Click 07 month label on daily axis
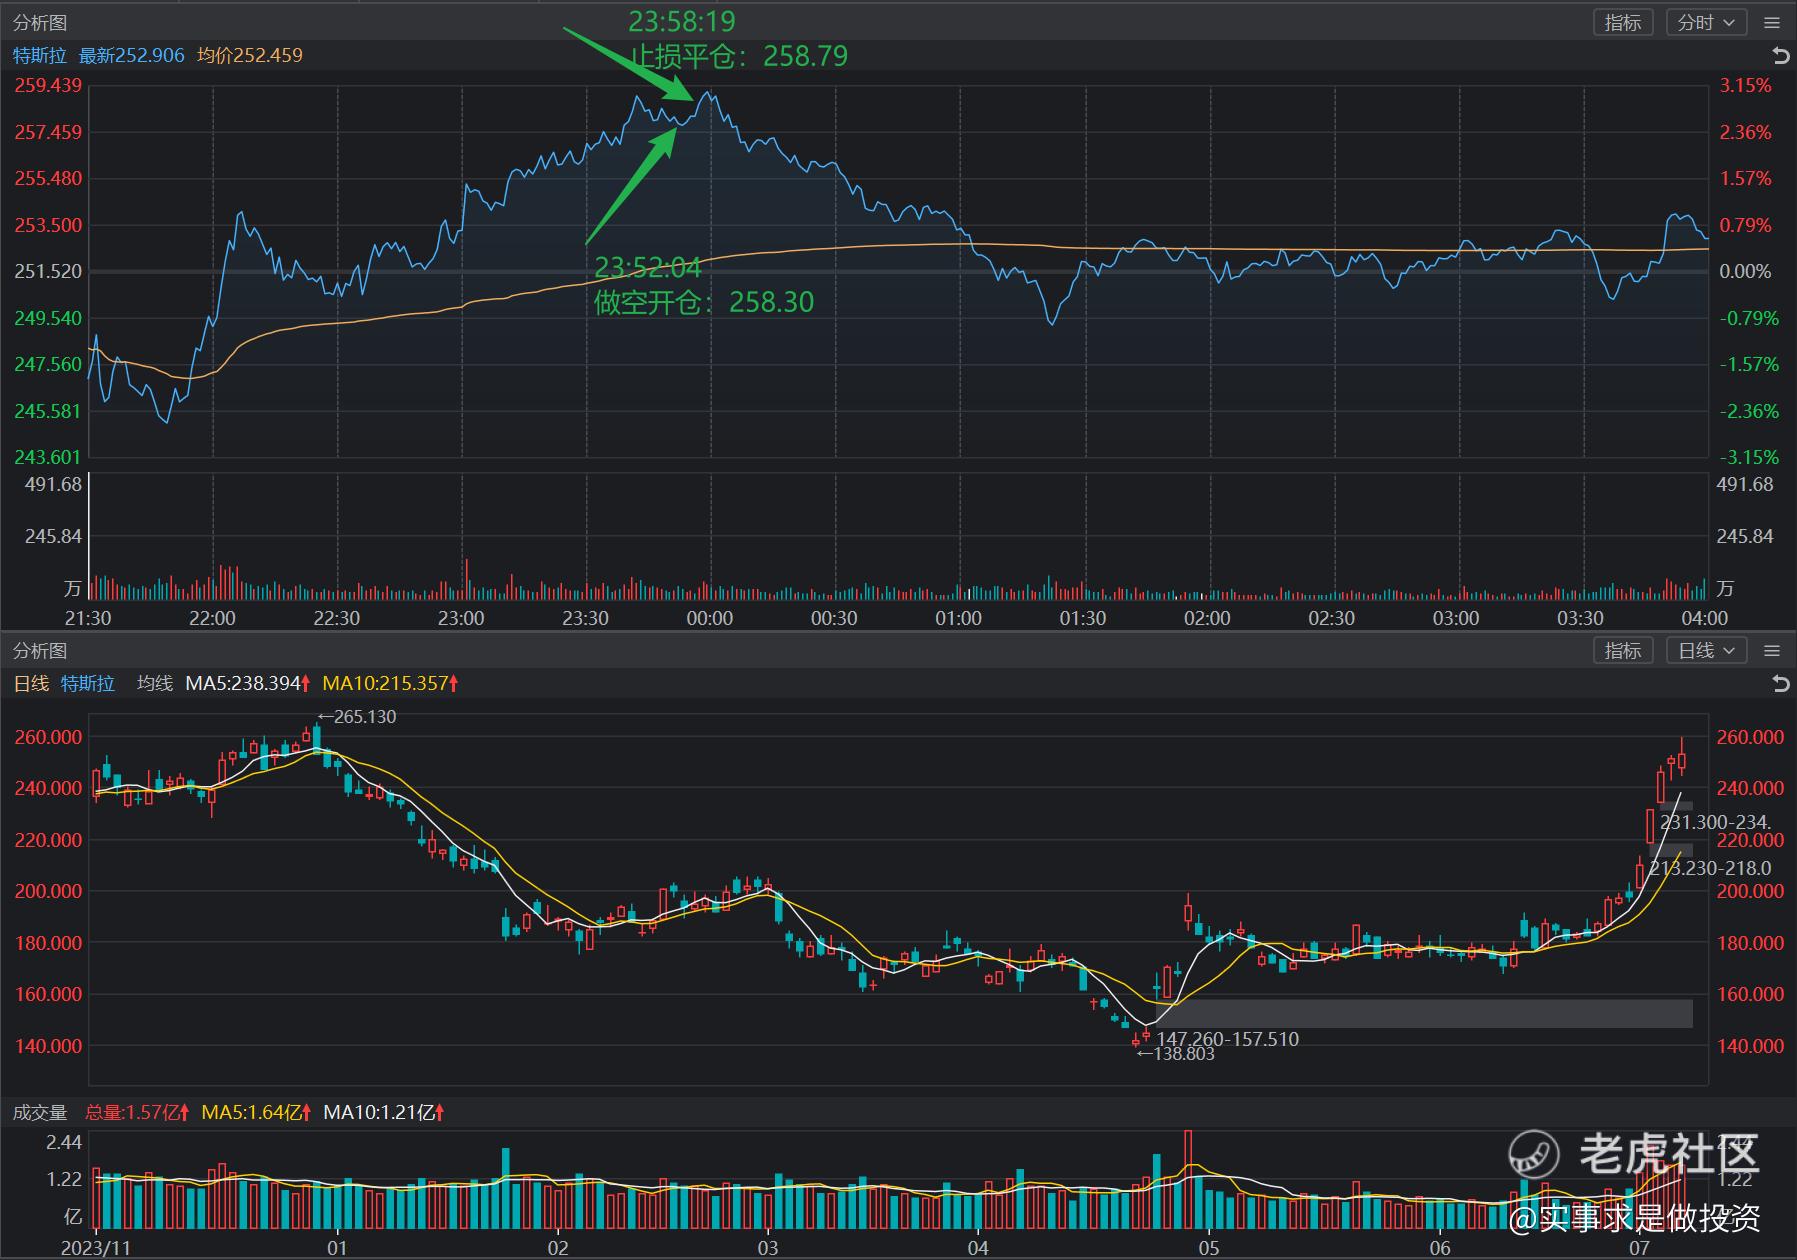The width and height of the screenshot is (1797, 1260). pos(1638,1248)
